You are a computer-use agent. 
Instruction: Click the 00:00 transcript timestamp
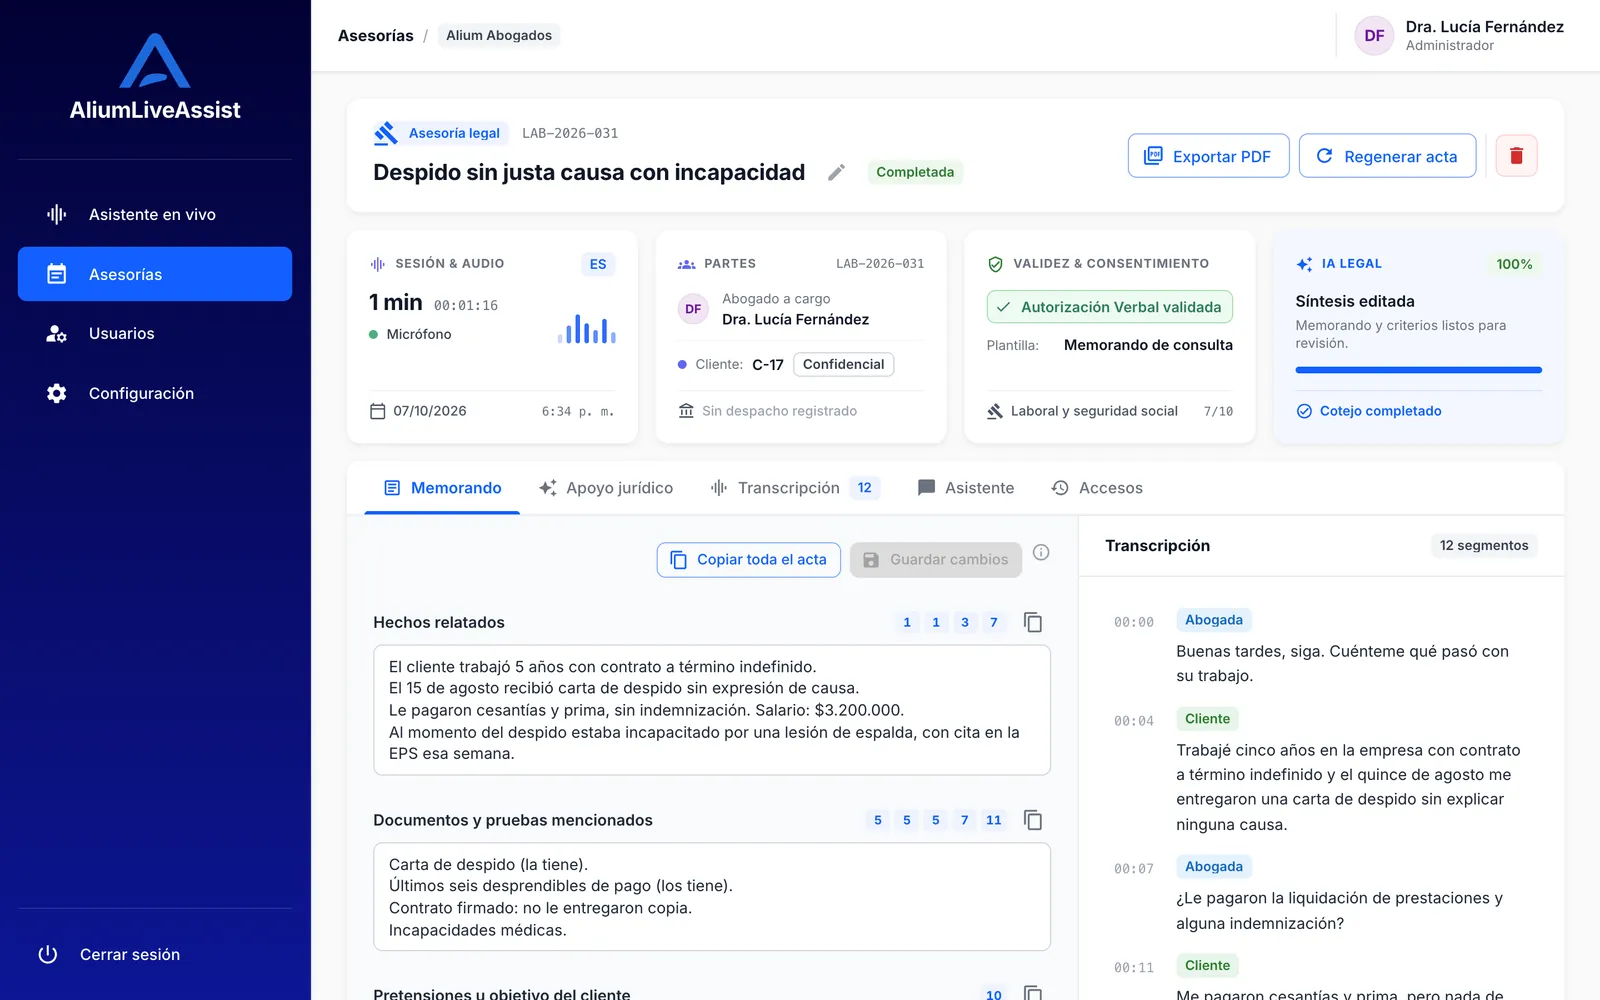[1134, 622]
